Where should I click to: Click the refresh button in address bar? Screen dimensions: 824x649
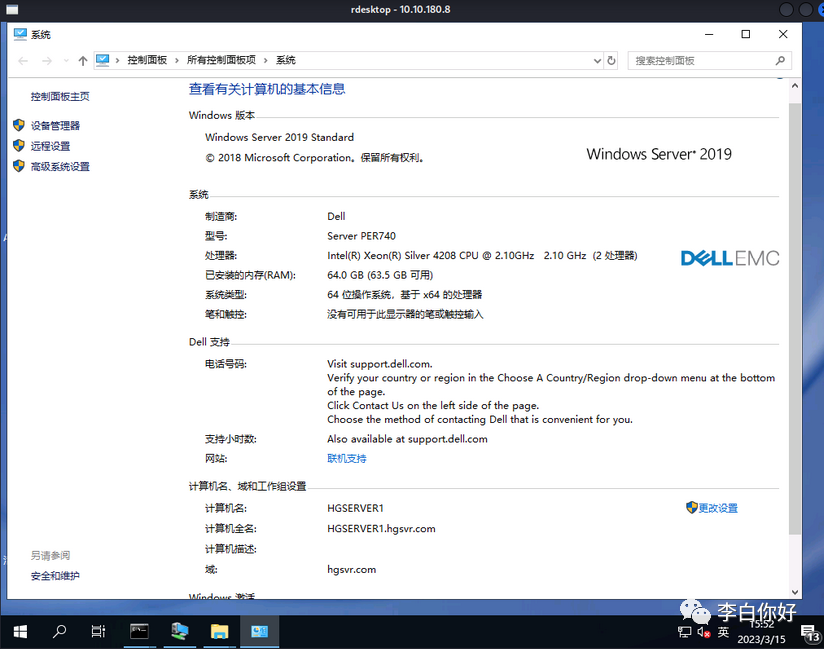click(x=611, y=61)
